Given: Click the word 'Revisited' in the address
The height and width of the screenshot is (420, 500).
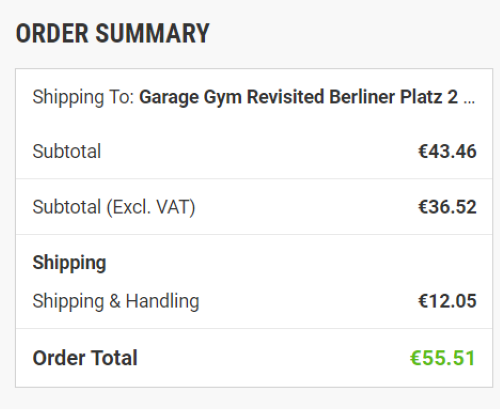Looking at the screenshot, I should pyautogui.click(x=286, y=97).
